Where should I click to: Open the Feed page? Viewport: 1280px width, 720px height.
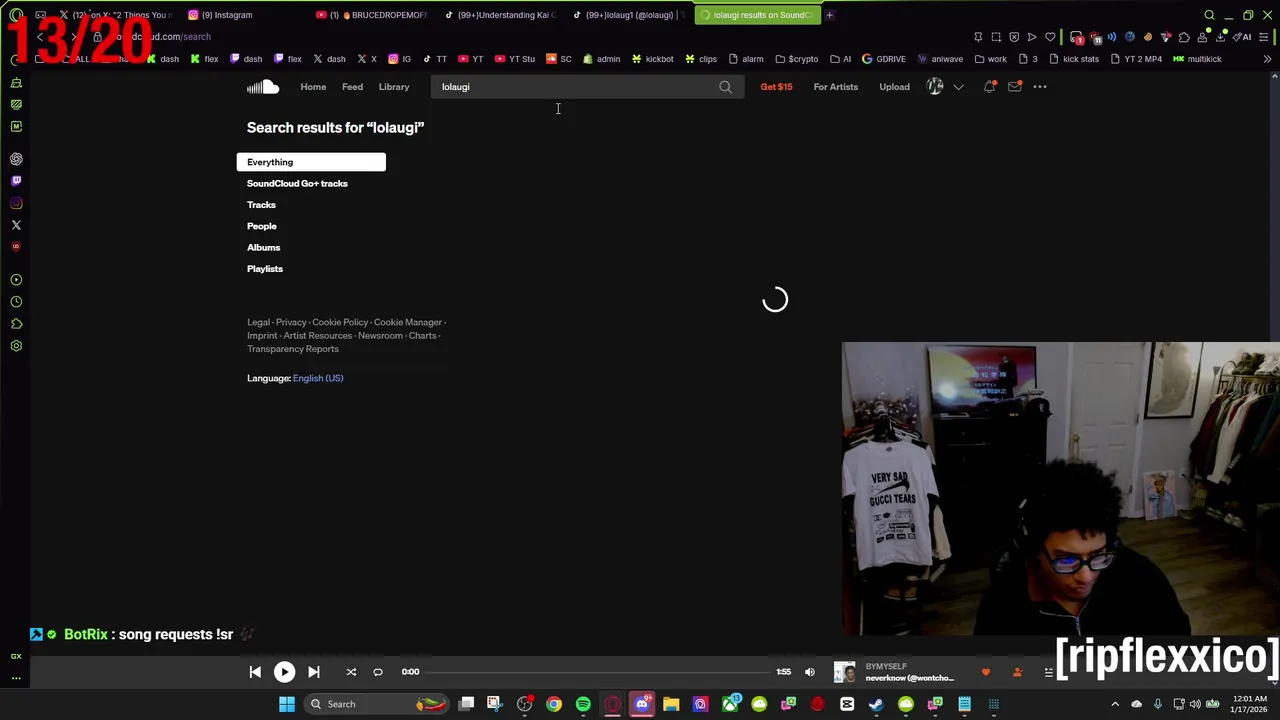click(x=352, y=87)
